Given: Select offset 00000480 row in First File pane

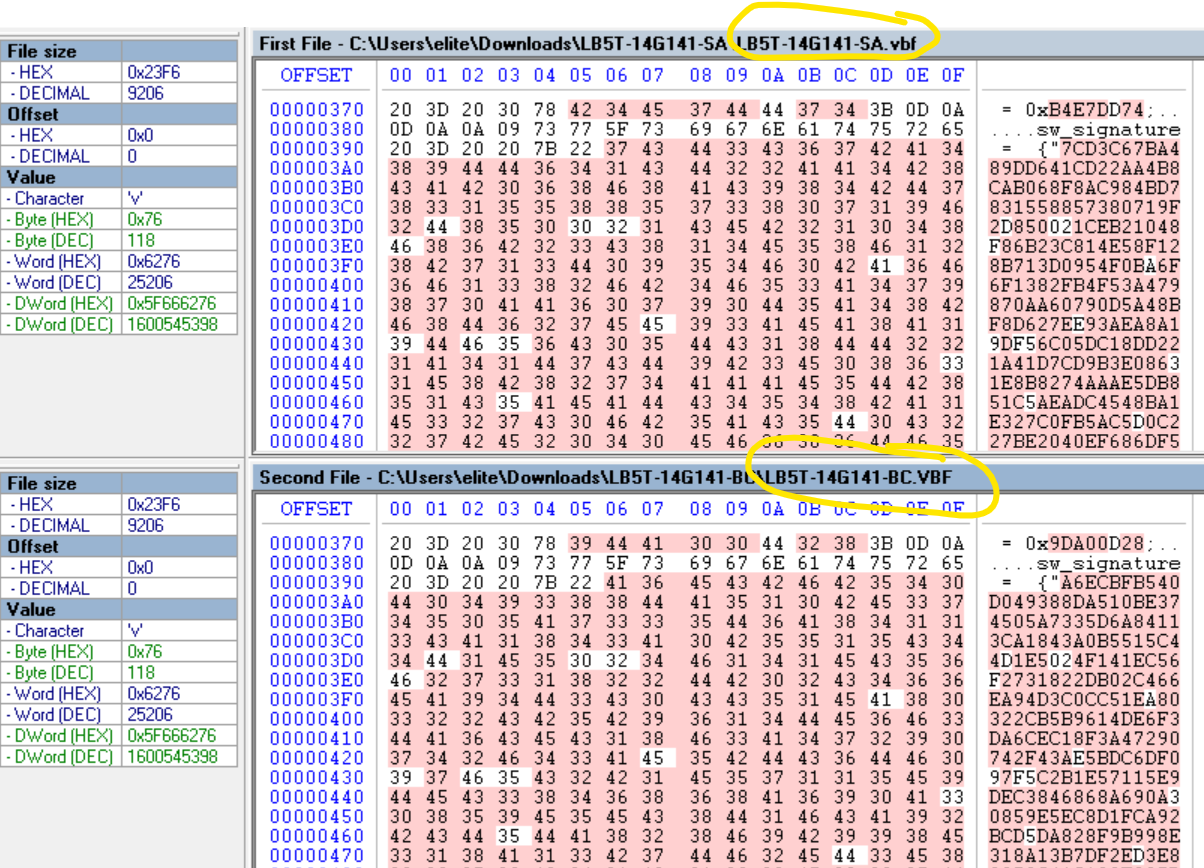Looking at the screenshot, I should coord(317,441).
